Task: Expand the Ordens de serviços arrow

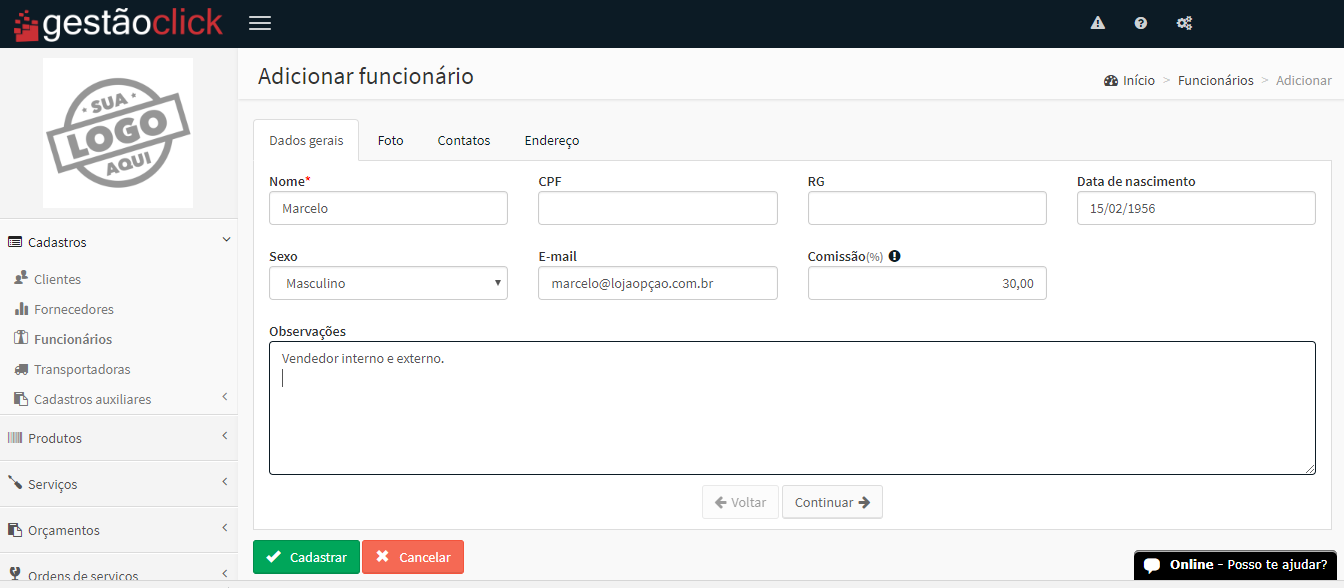Action: tap(225, 573)
